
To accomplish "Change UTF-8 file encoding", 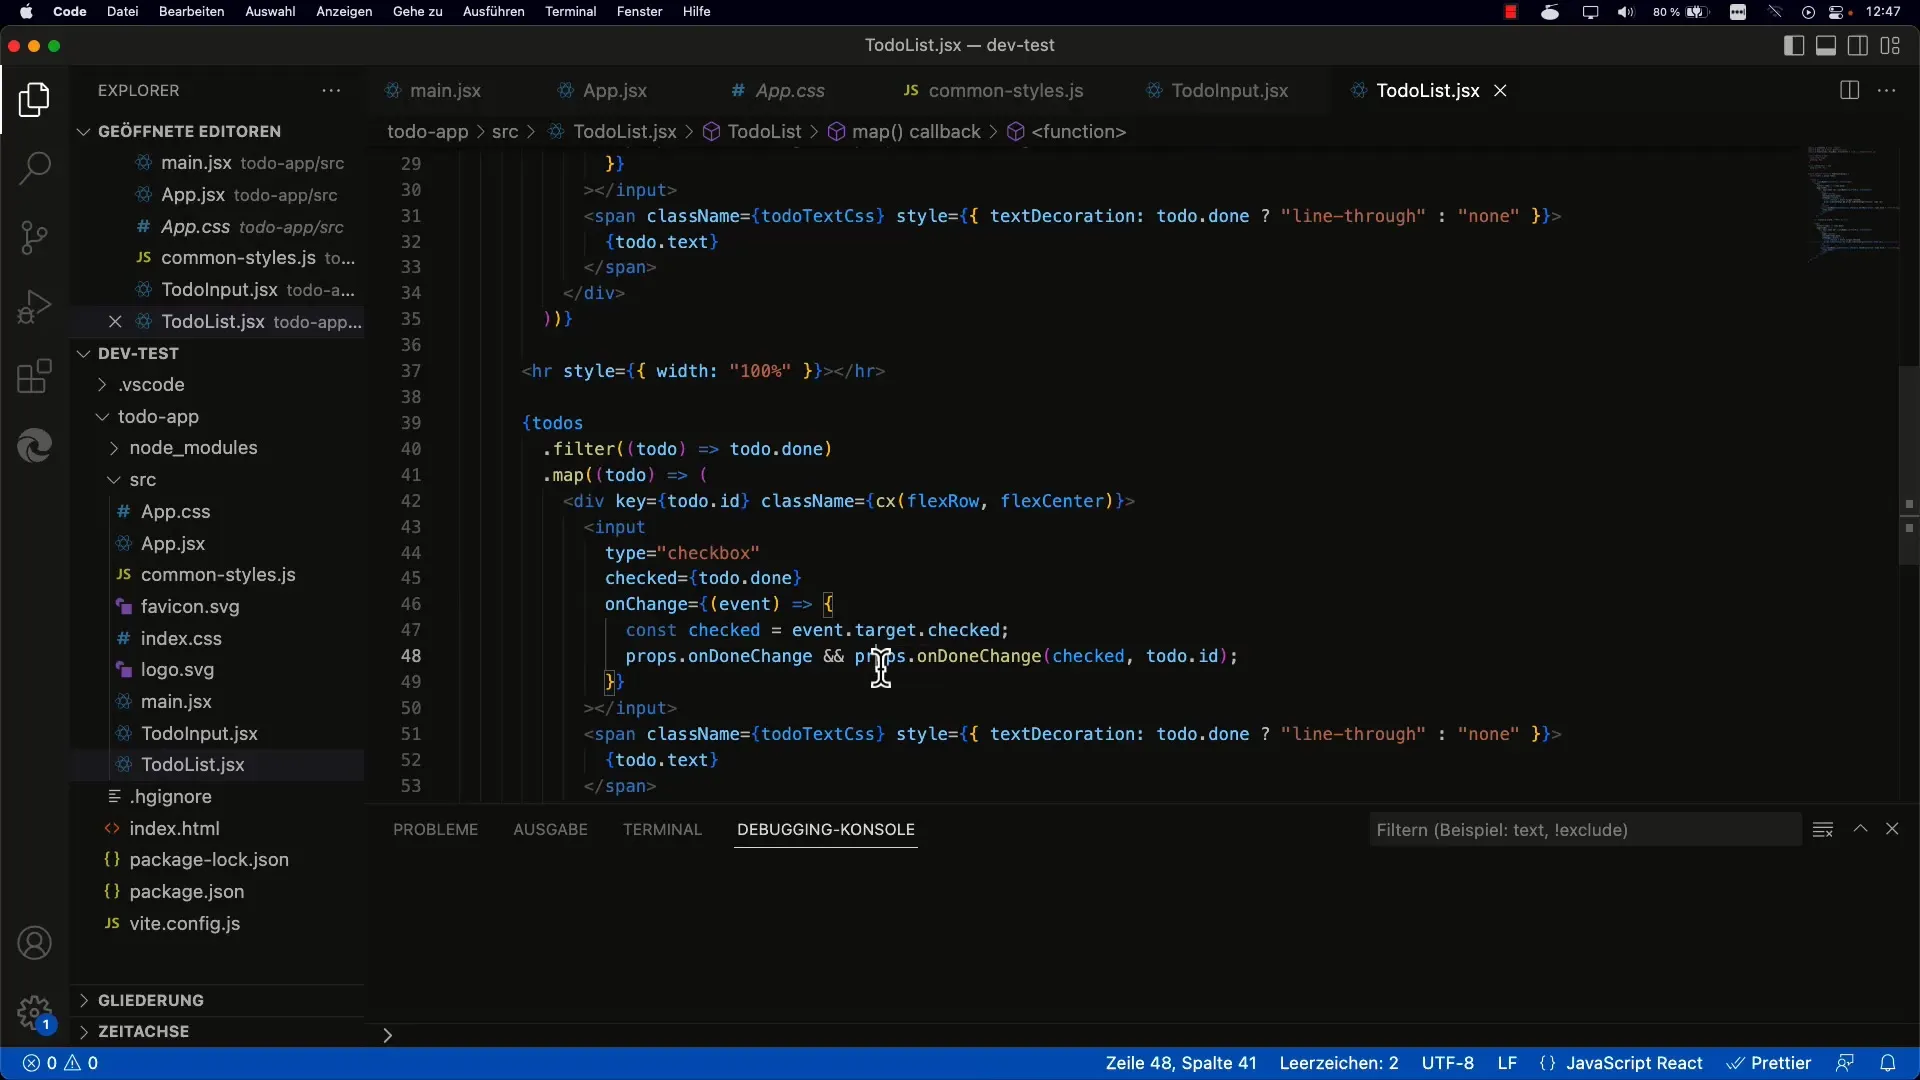I will [1448, 1063].
